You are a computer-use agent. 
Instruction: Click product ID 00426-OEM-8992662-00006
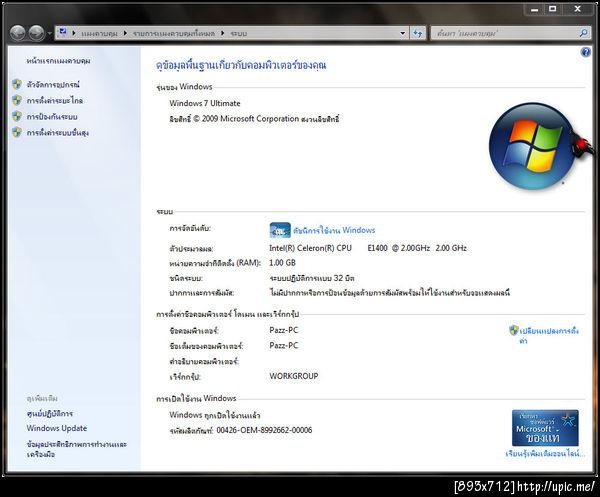pos(264,430)
